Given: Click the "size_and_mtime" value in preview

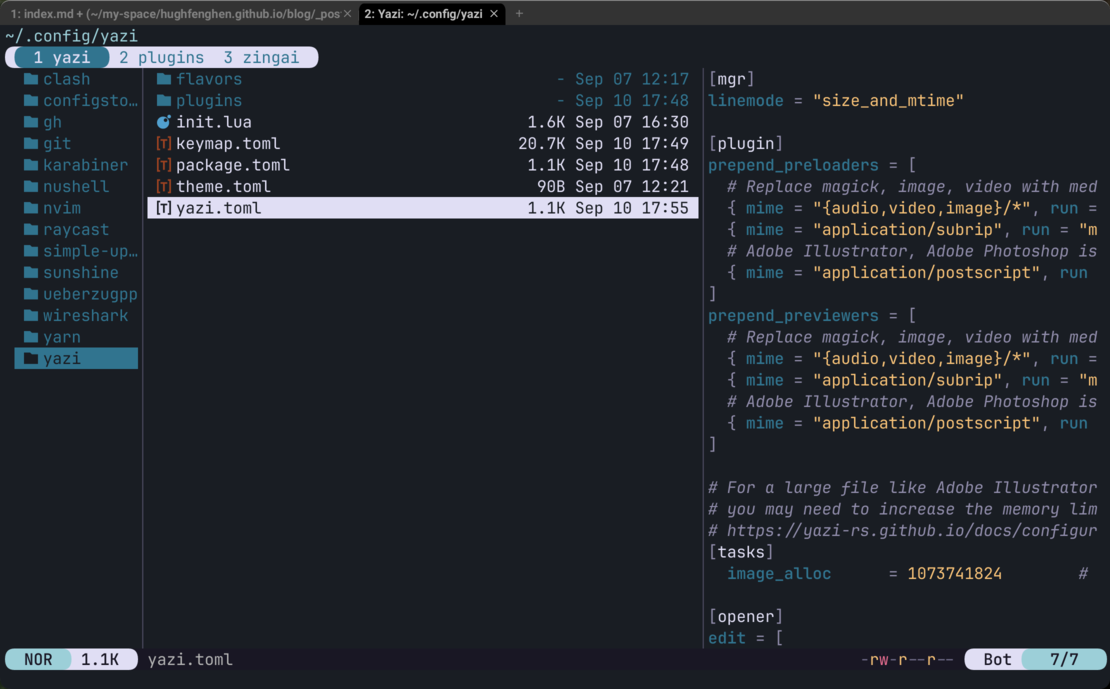Looking at the screenshot, I should (x=888, y=101).
